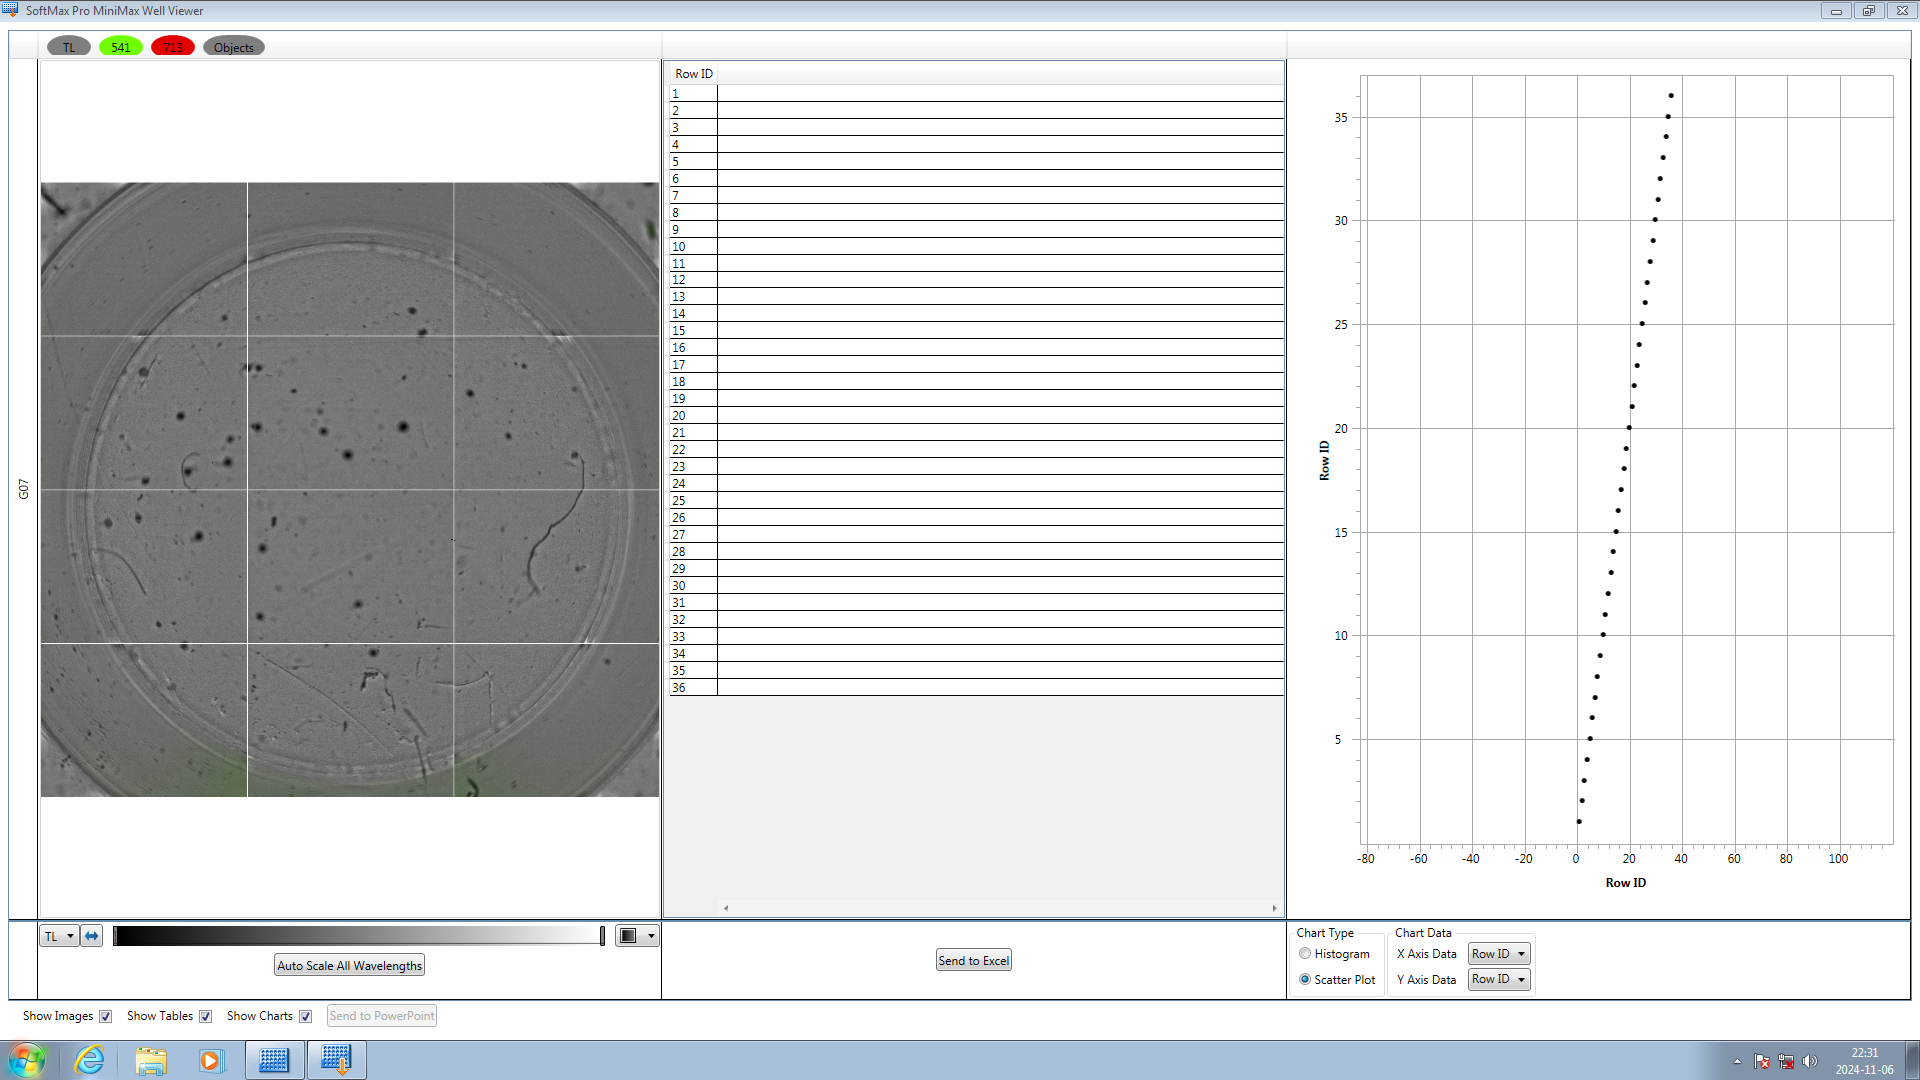Select table row 18
Image resolution: width=1920 pixels, height=1080 pixels.
click(976, 382)
